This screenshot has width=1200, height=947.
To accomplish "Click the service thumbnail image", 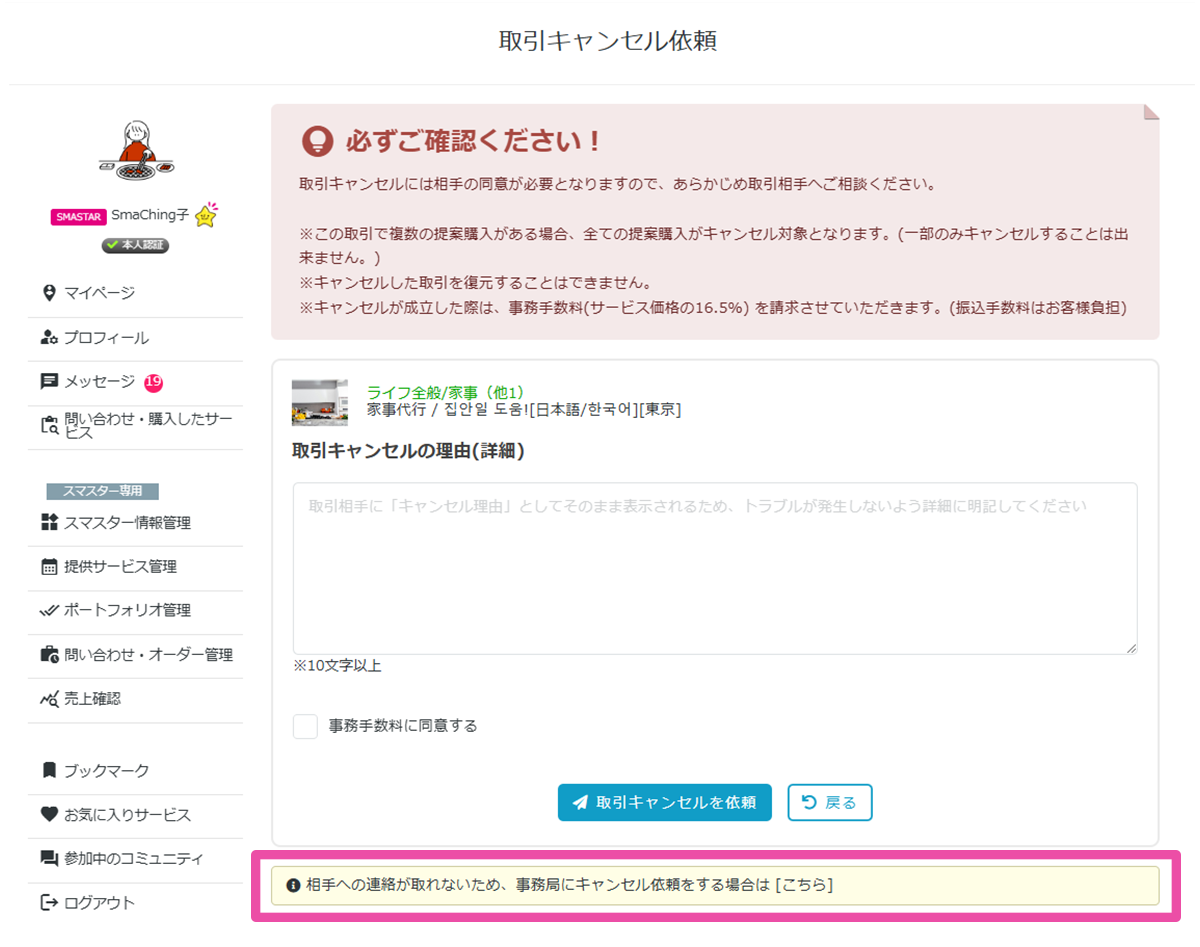I will (320, 402).
